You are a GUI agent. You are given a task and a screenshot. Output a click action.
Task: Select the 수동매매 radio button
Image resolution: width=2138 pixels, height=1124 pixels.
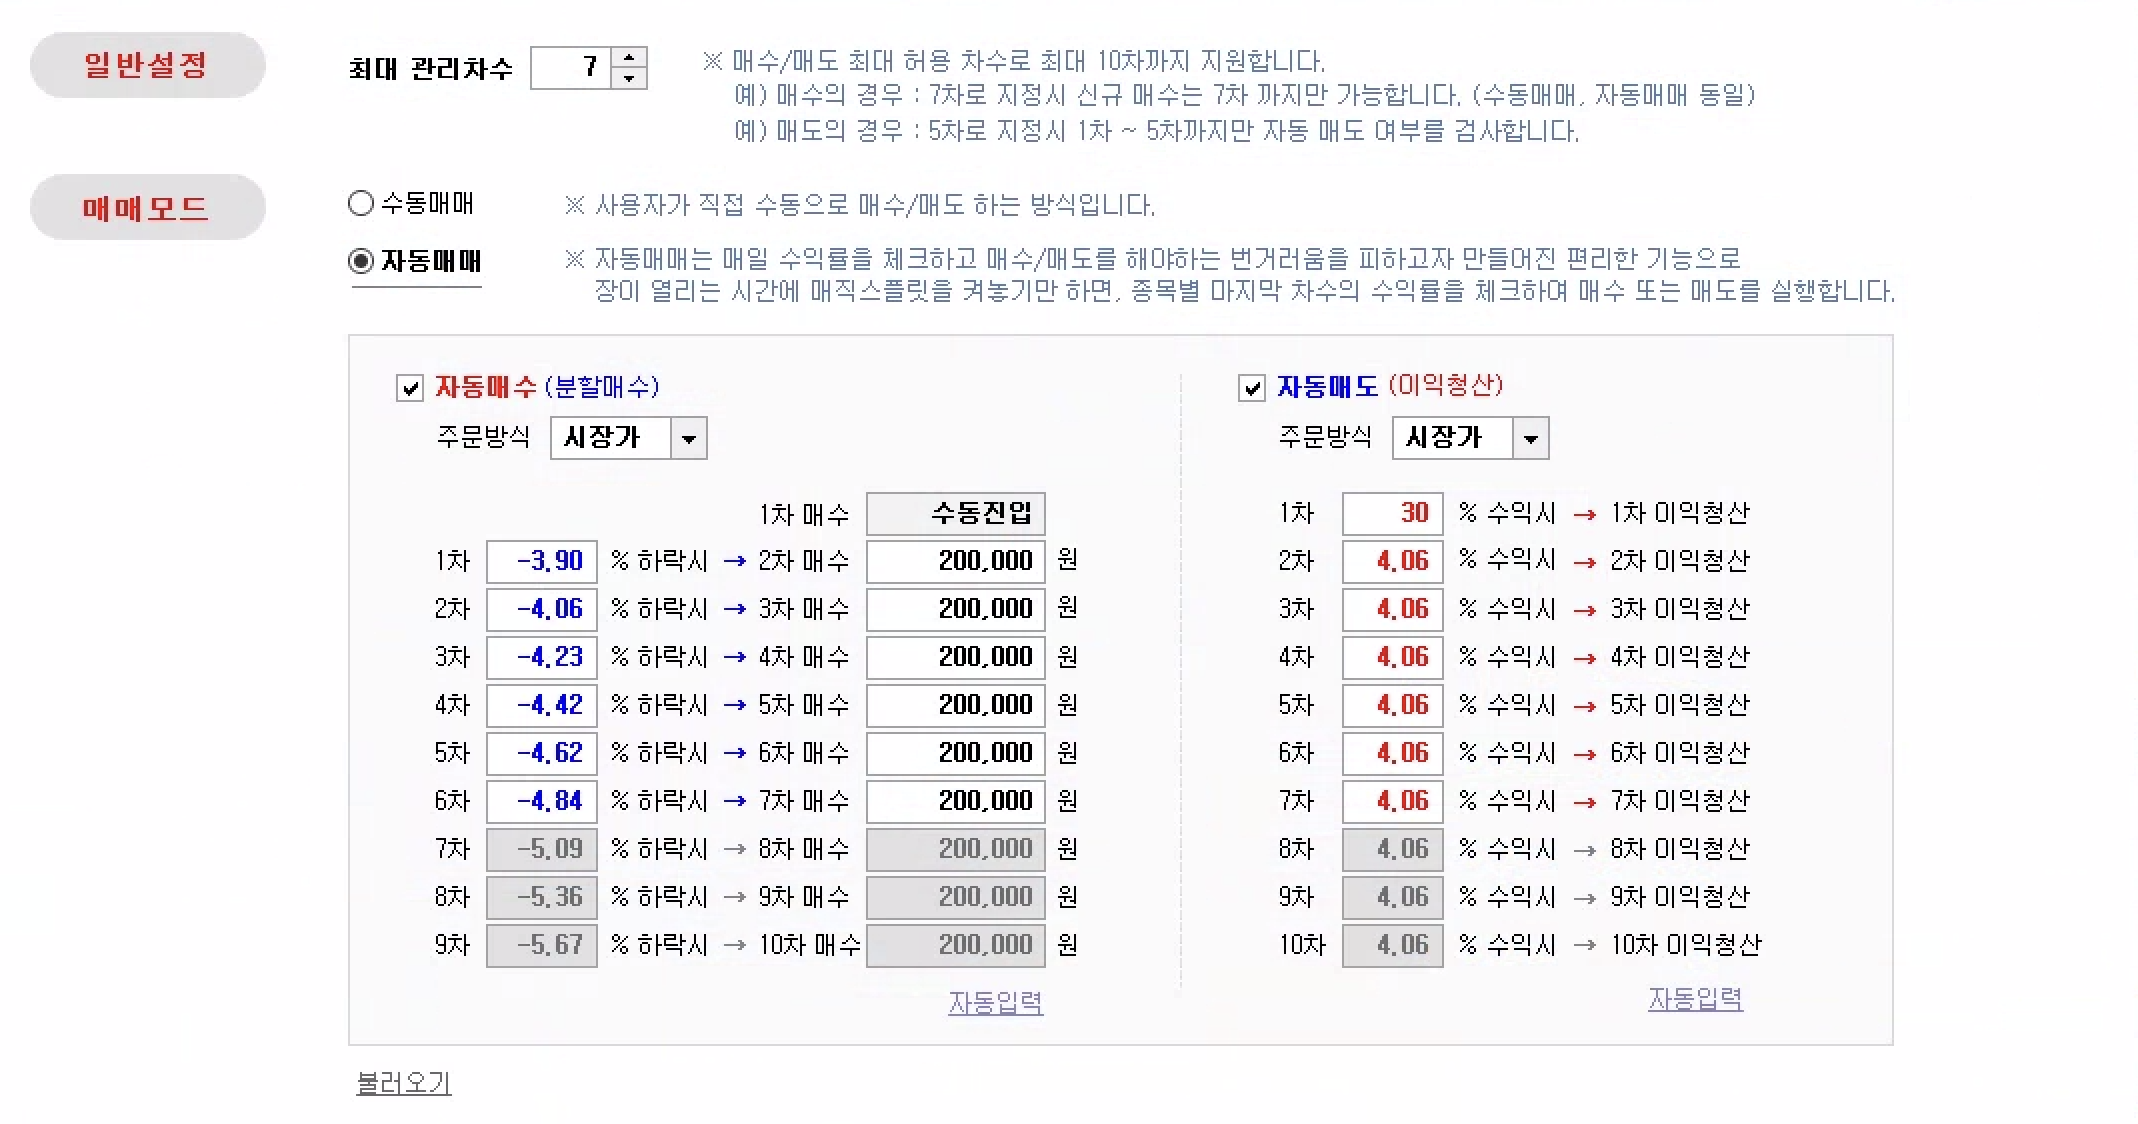pyautogui.click(x=361, y=204)
